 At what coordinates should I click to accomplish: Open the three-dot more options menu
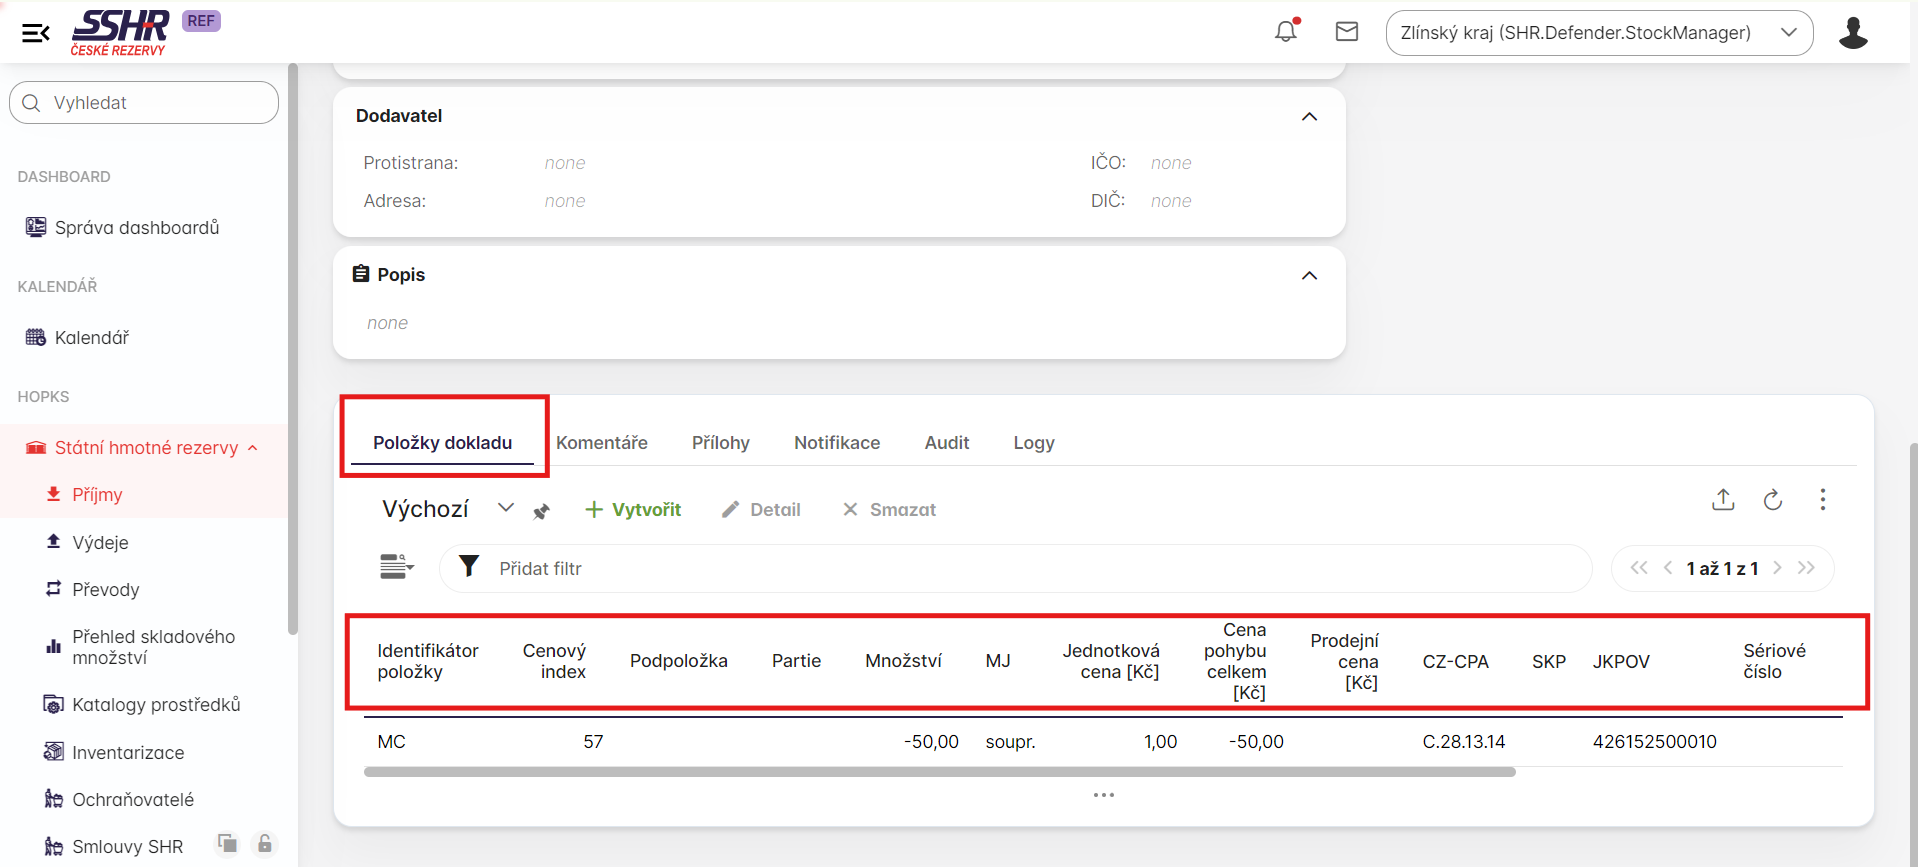(x=1823, y=500)
